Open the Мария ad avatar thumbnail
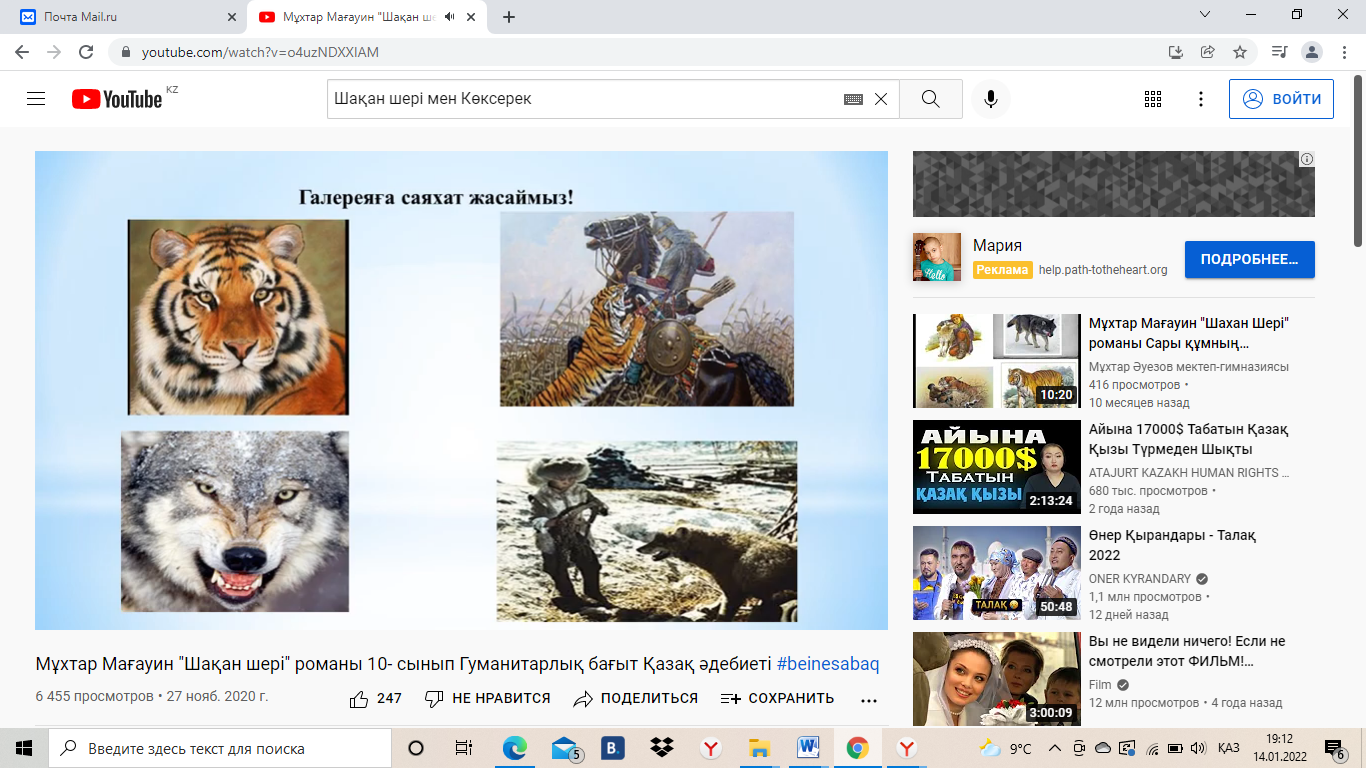Image resolution: width=1366 pixels, height=768 pixels. pos(937,257)
